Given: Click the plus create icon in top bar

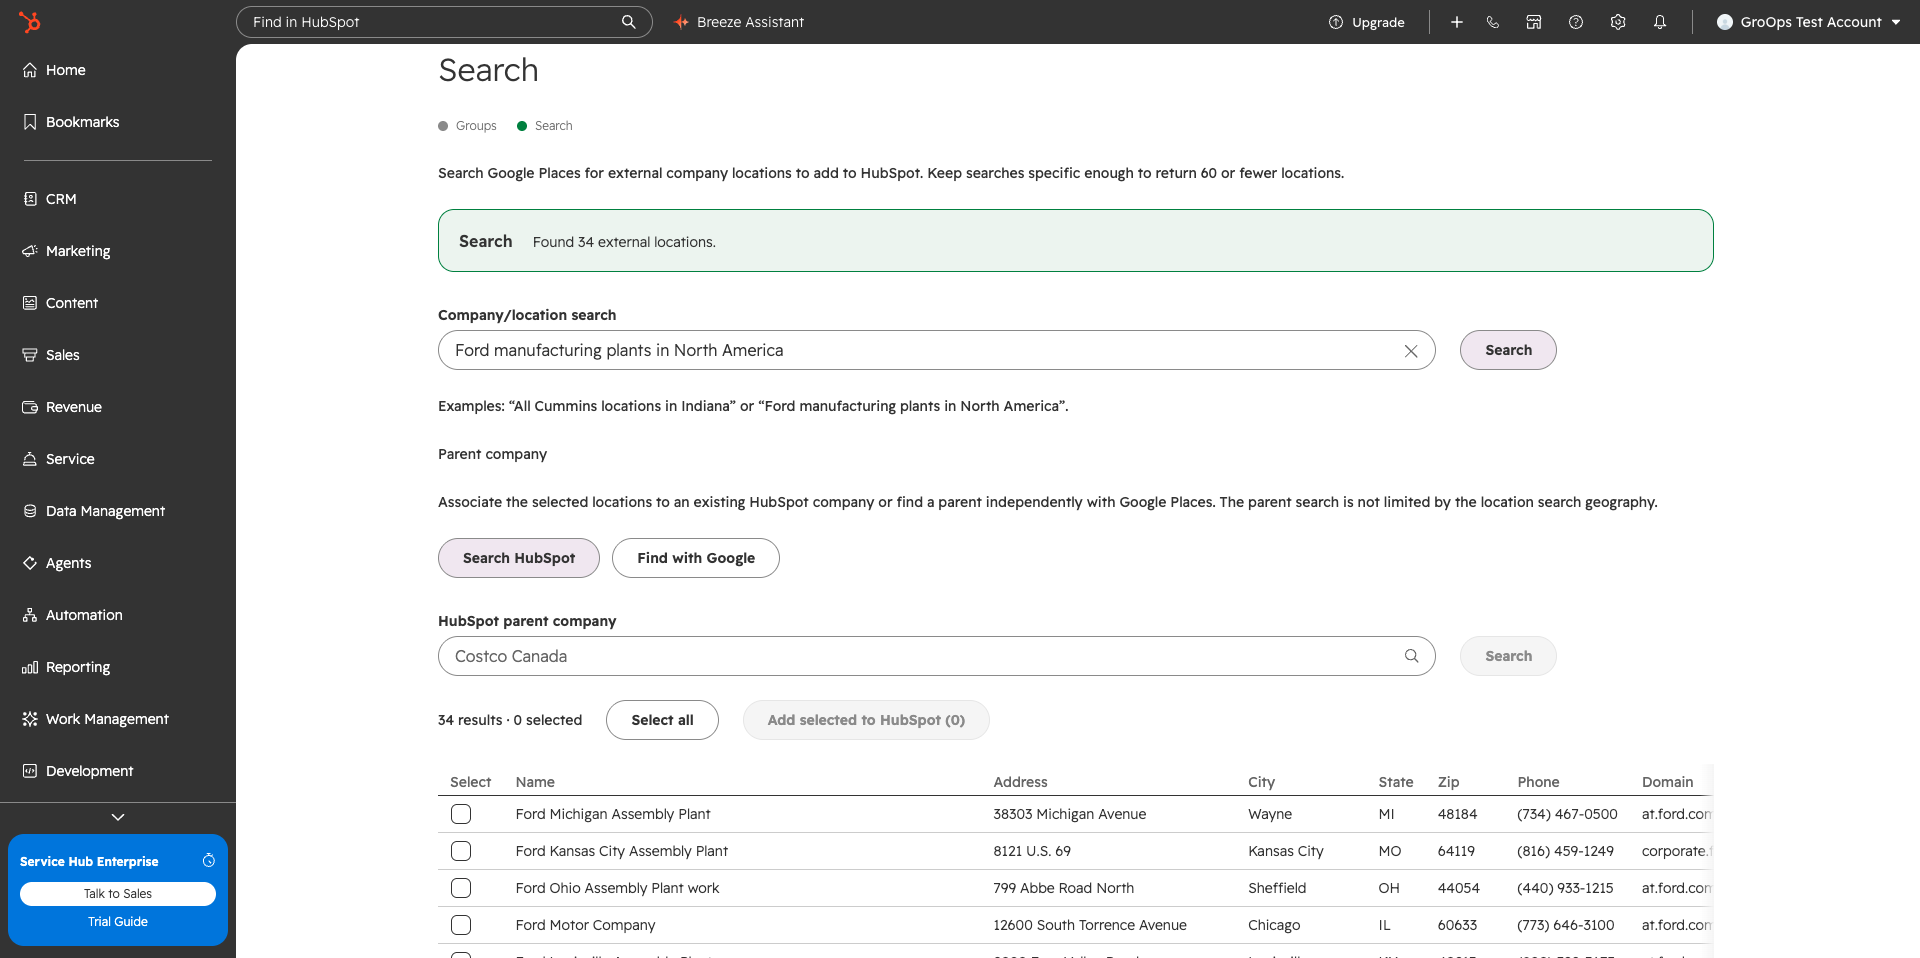Looking at the screenshot, I should (1457, 22).
